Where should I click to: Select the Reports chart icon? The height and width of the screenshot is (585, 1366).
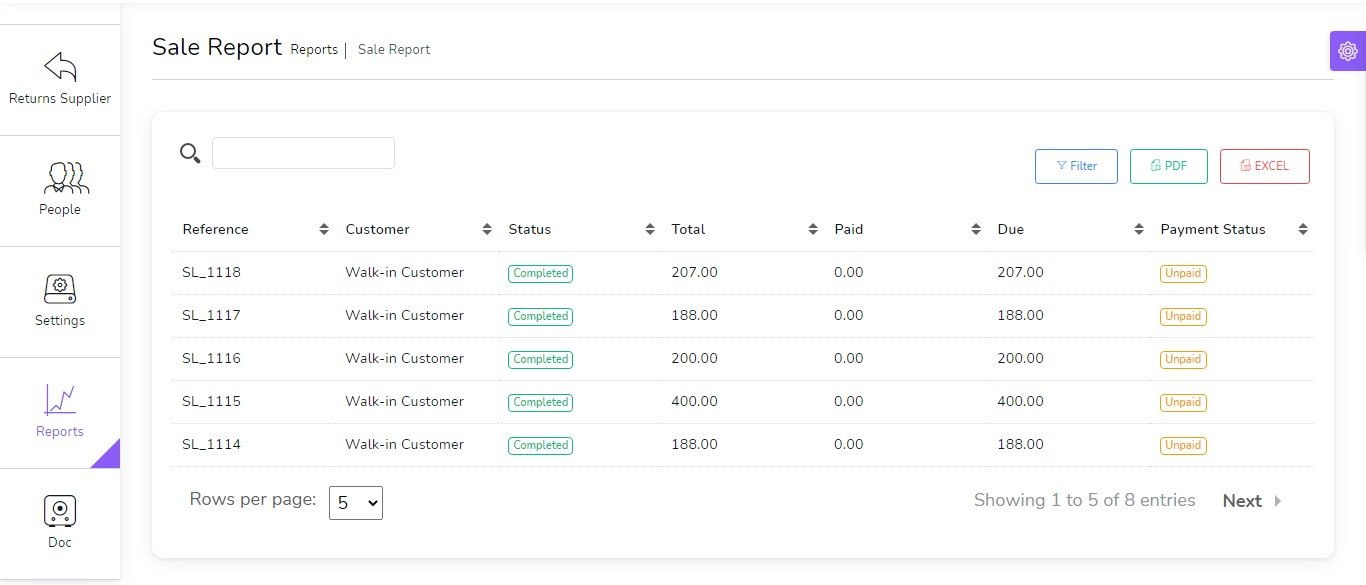(x=60, y=400)
